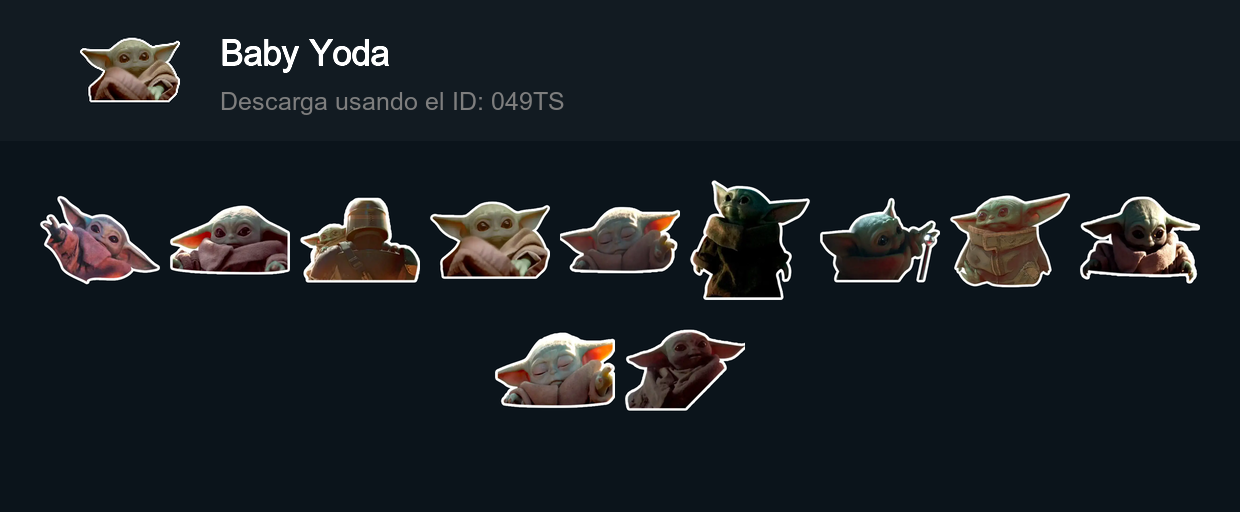Viewport: 1240px width, 512px height.
Task: Pick the bottom-row sticker looking up sideways
Action: [685, 370]
